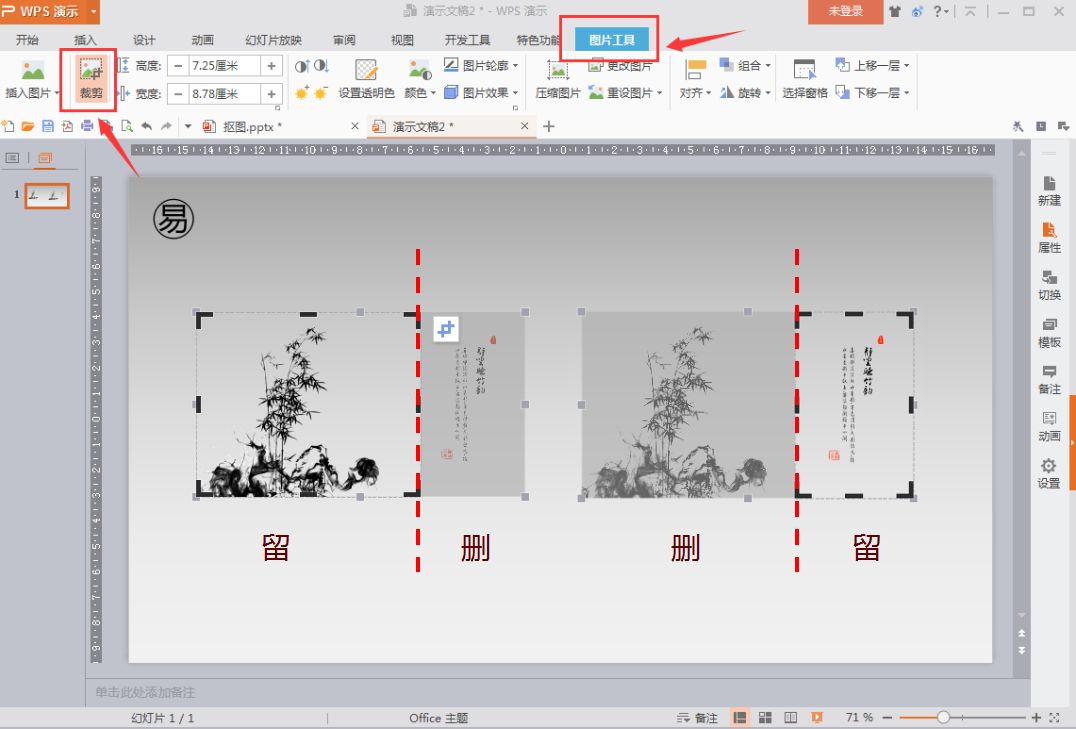Image resolution: width=1076 pixels, height=729 pixels.
Task: Open the 切换 transition panel in right sidebar
Action: point(1049,286)
